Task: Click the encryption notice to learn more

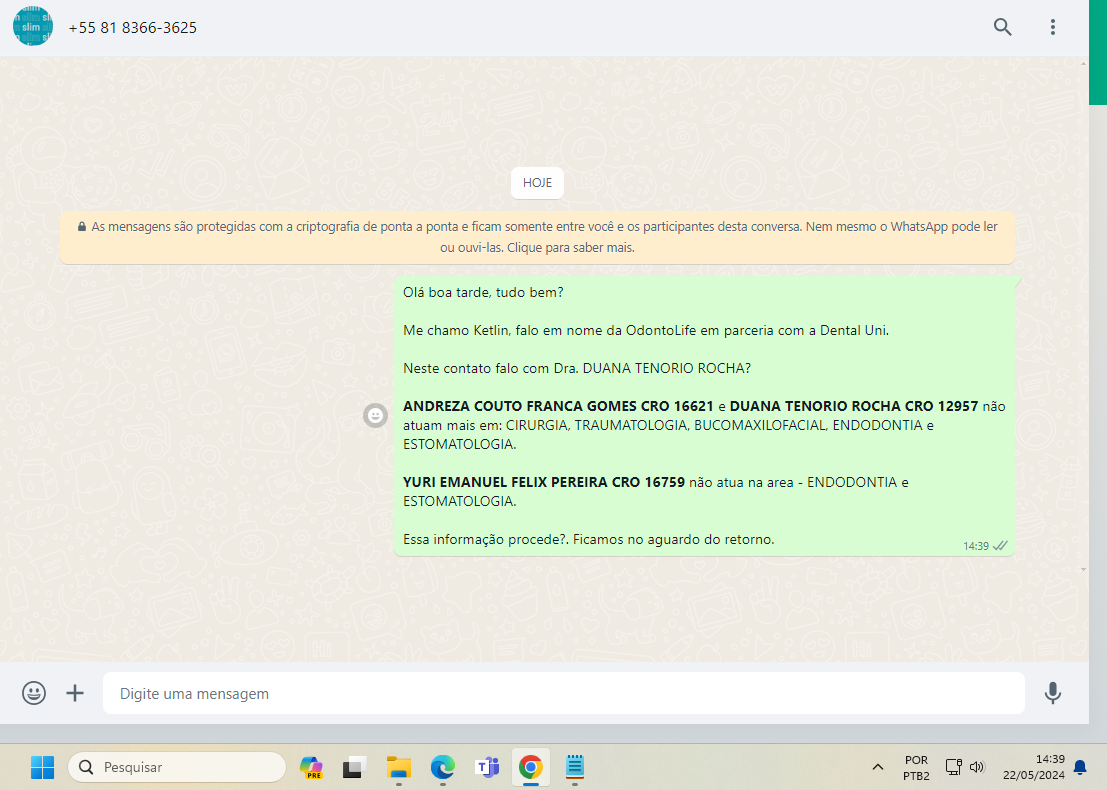Action: pyautogui.click(x=537, y=237)
